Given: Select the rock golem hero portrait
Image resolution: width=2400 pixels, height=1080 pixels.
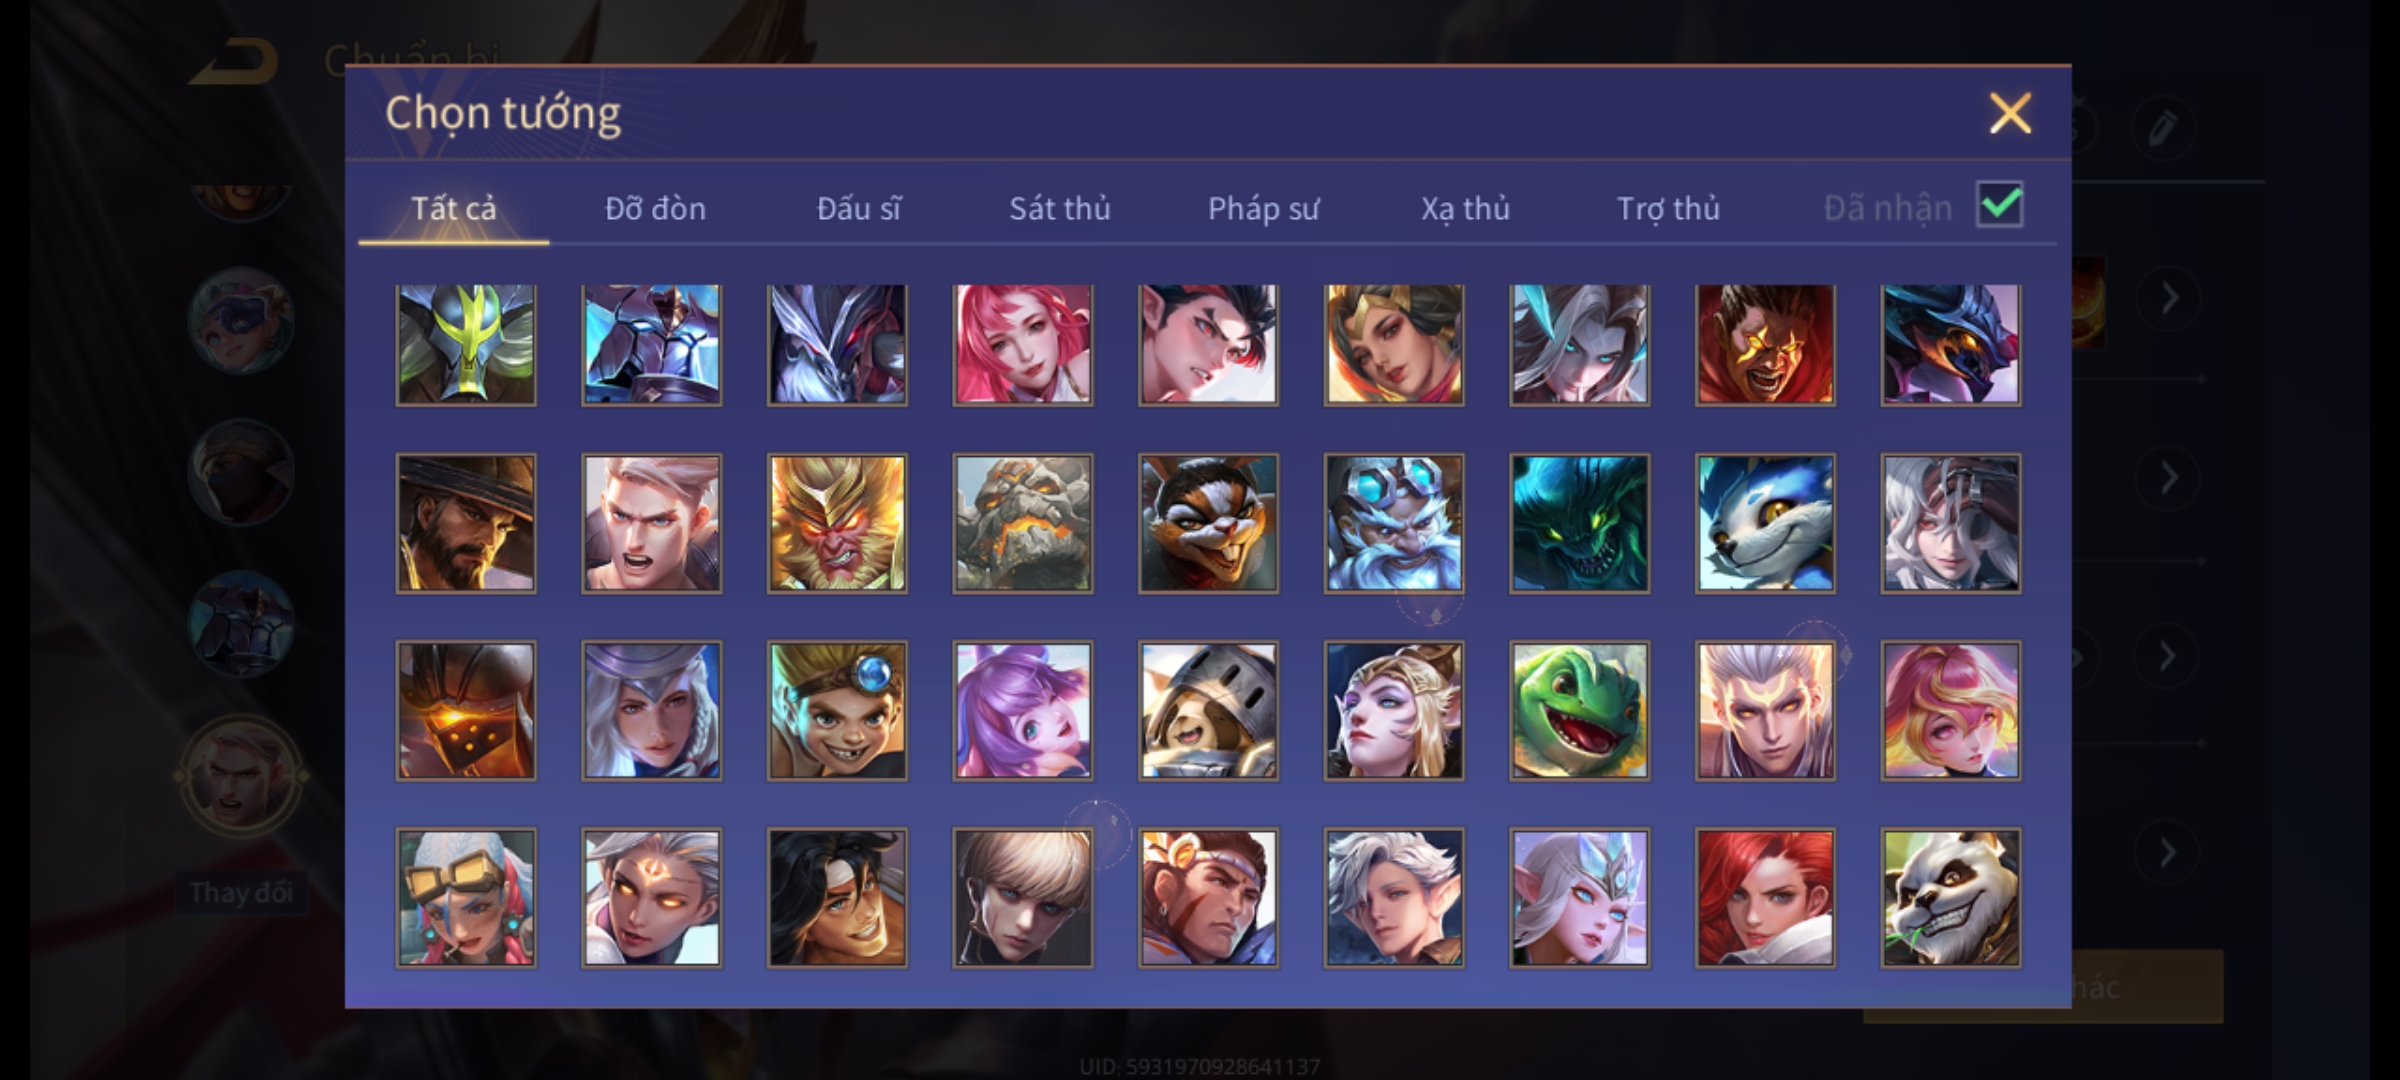Looking at the screenshot, I should tap(1022, 524).
